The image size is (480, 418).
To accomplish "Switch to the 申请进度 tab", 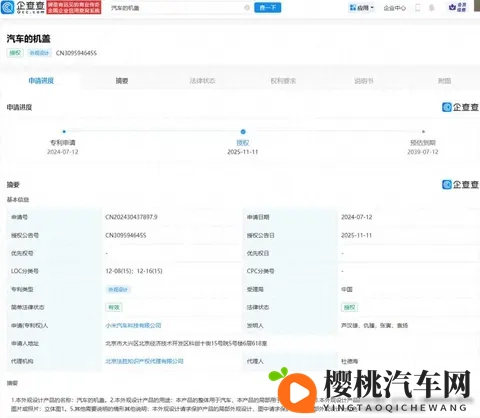I will [41, 81].
